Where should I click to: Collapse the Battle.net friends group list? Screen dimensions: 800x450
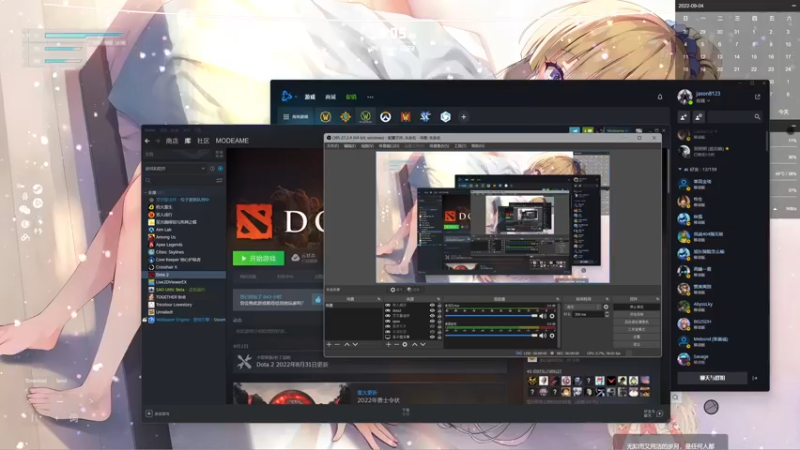coord(680,169)
